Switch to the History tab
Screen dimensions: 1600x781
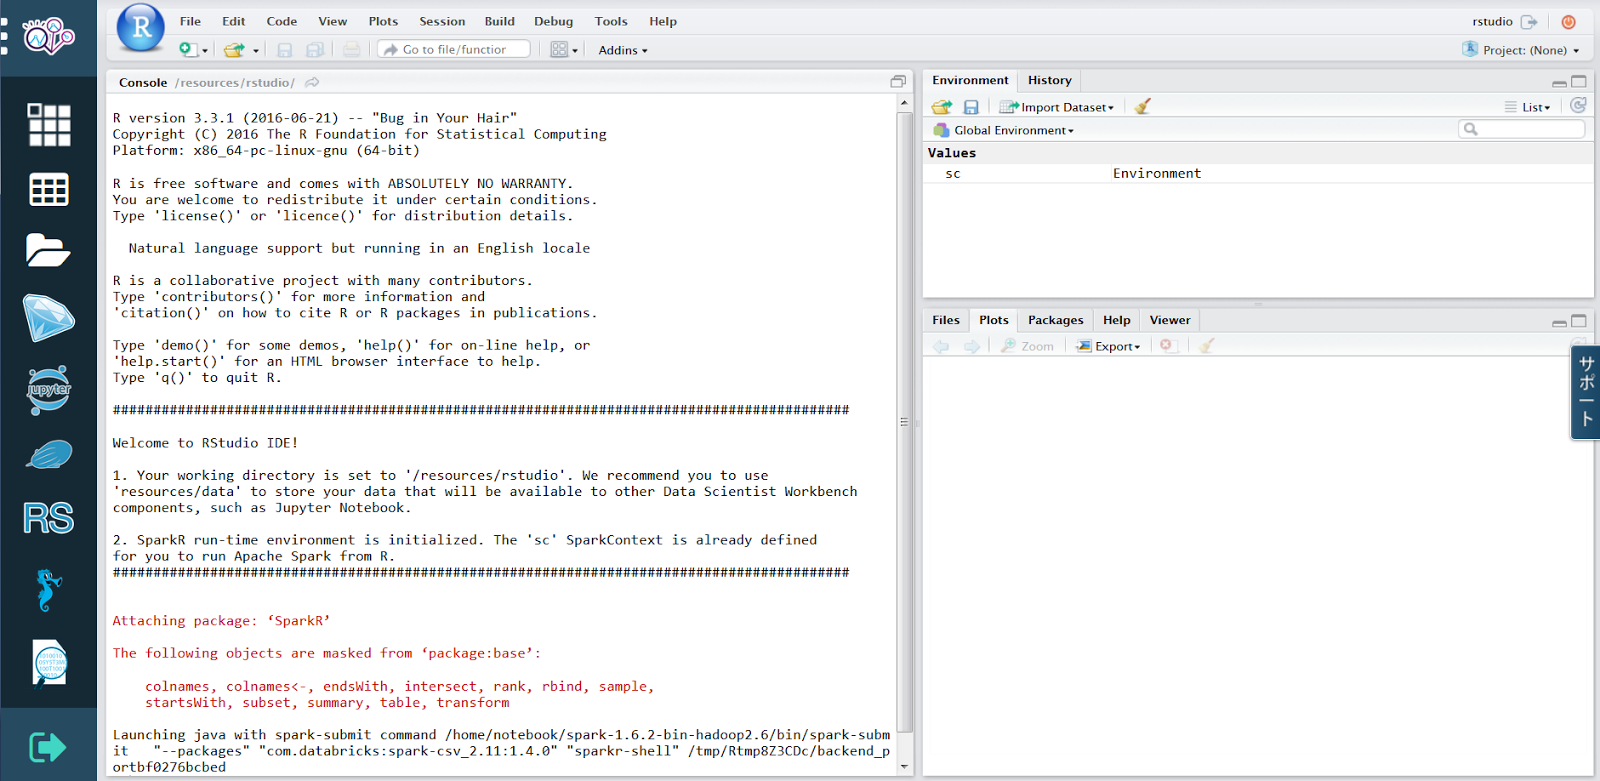pyautogui.click(x=1050, y=80)
